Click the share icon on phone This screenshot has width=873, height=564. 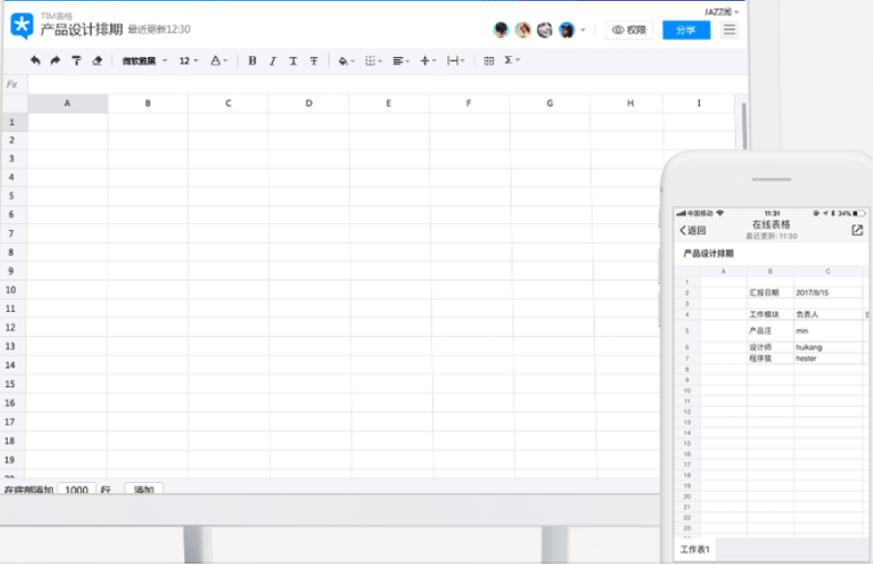[857, 230]
